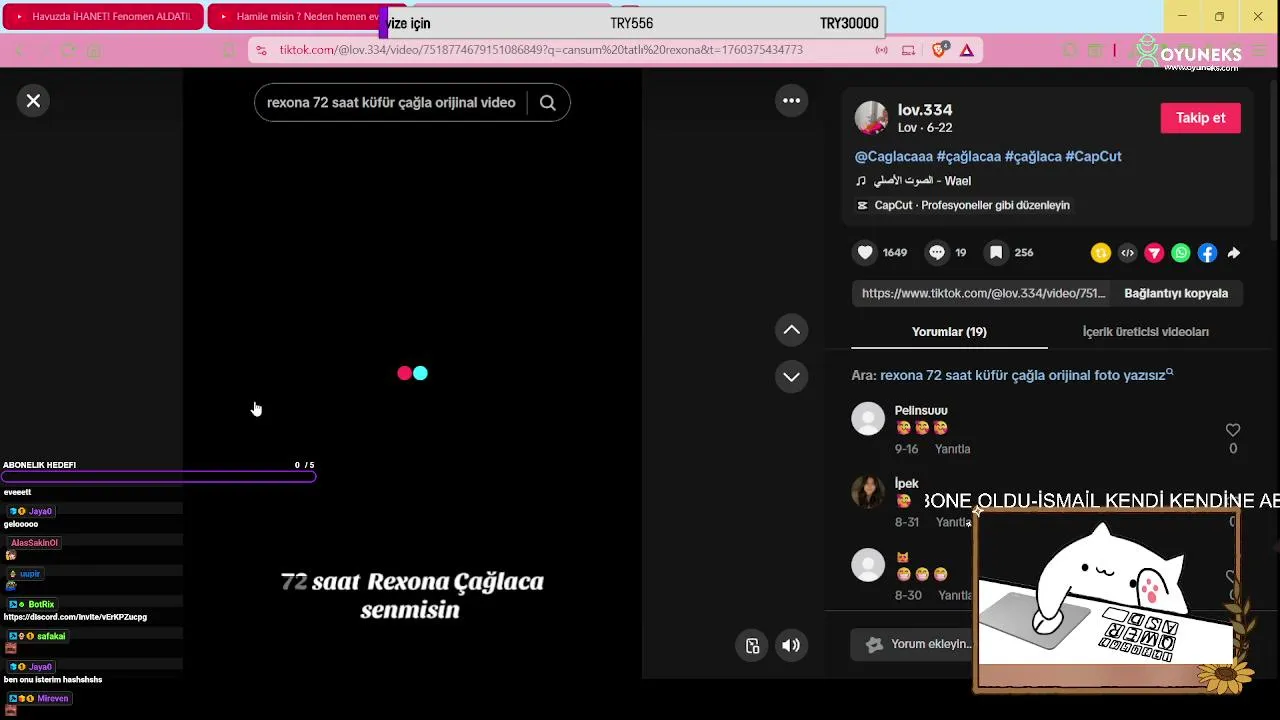
Task: Edit the rexona 72 saat search field
Action: click(x=391, y=102)
